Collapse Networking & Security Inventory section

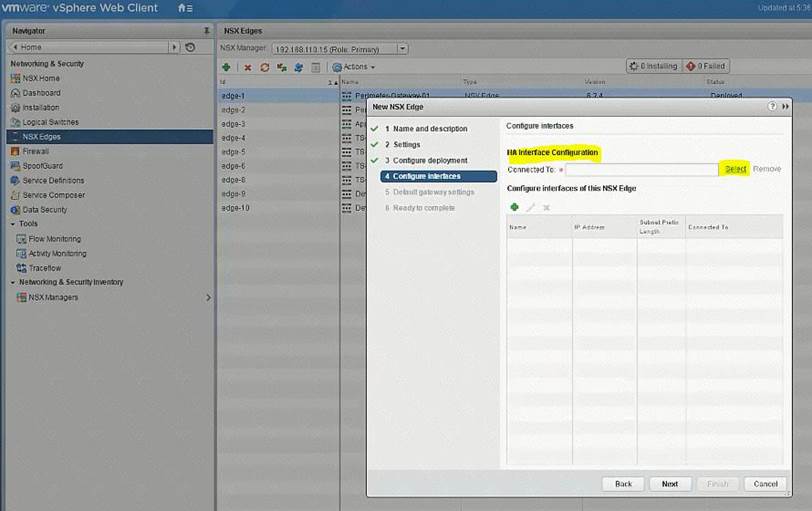(13, 282)
